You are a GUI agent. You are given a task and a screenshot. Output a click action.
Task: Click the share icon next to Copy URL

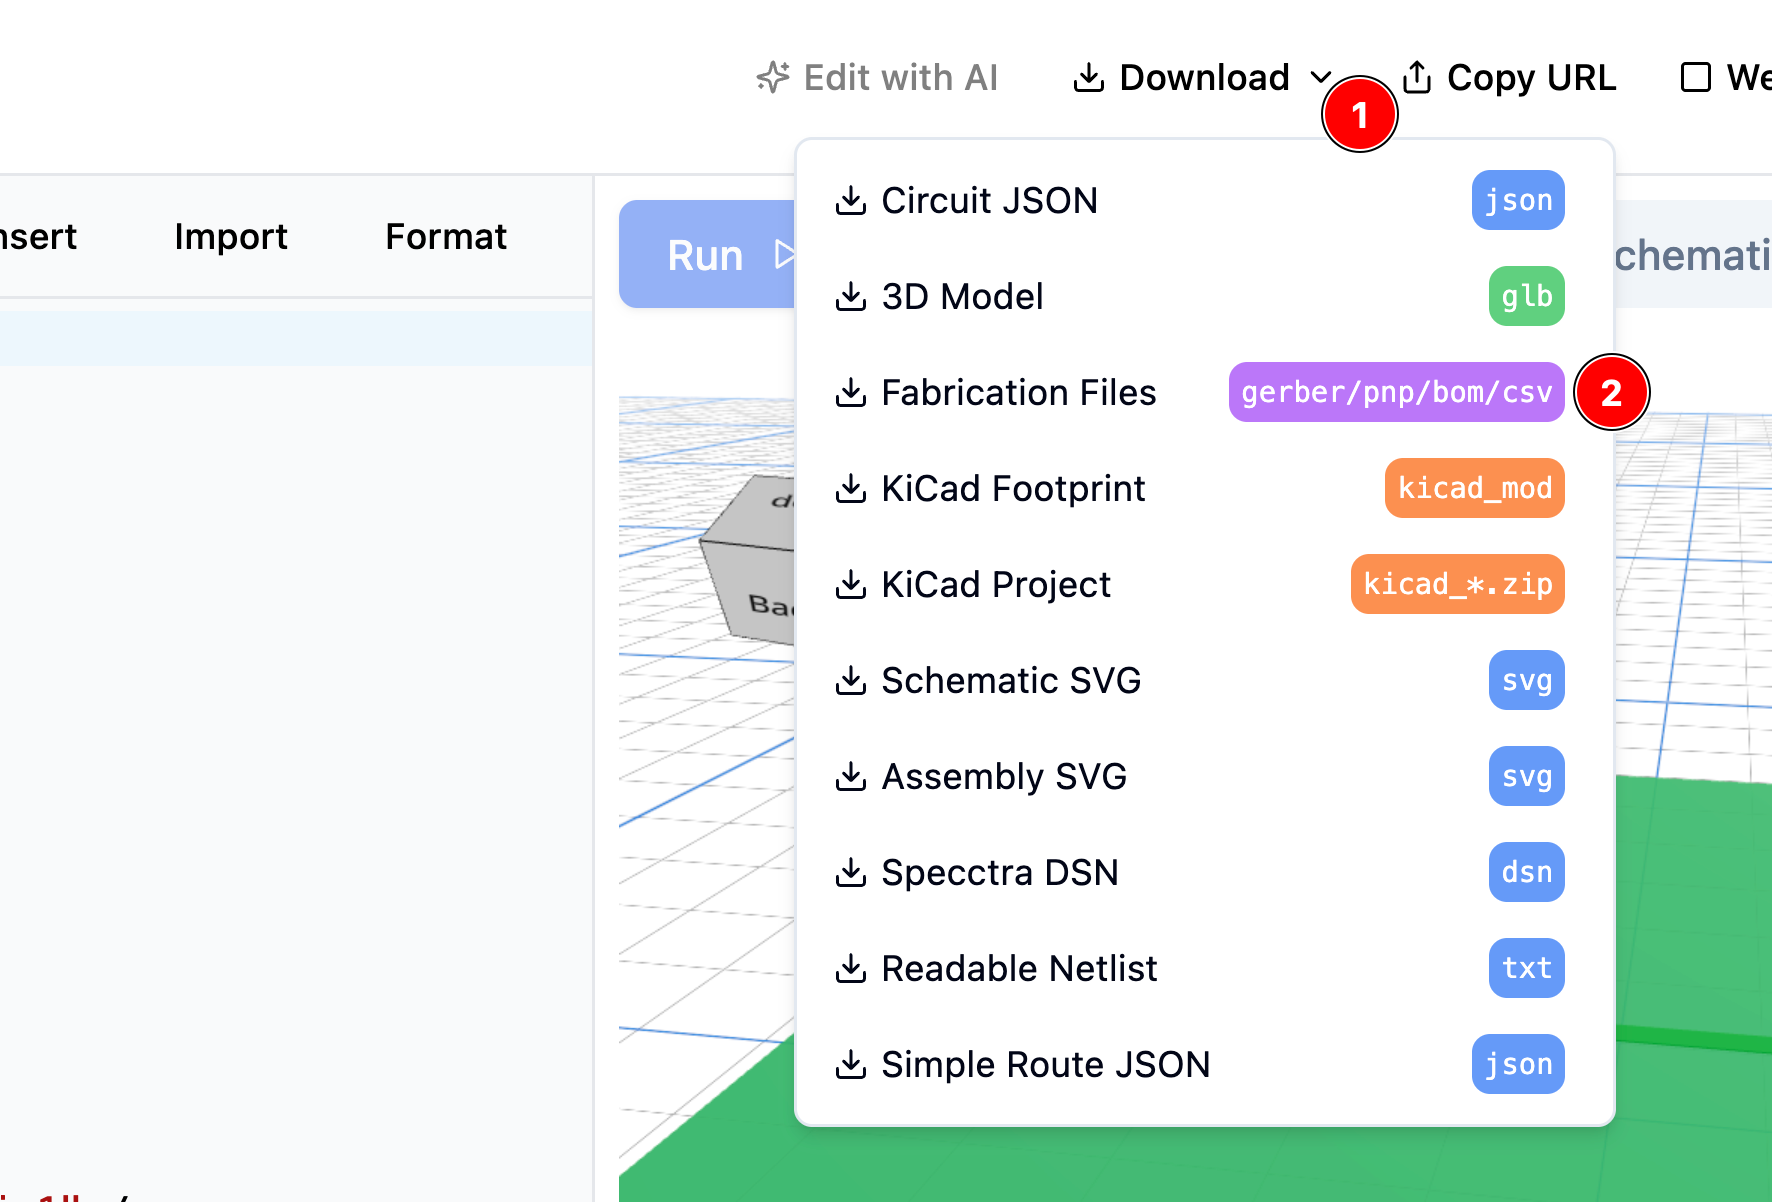[x=1416, y=77]
